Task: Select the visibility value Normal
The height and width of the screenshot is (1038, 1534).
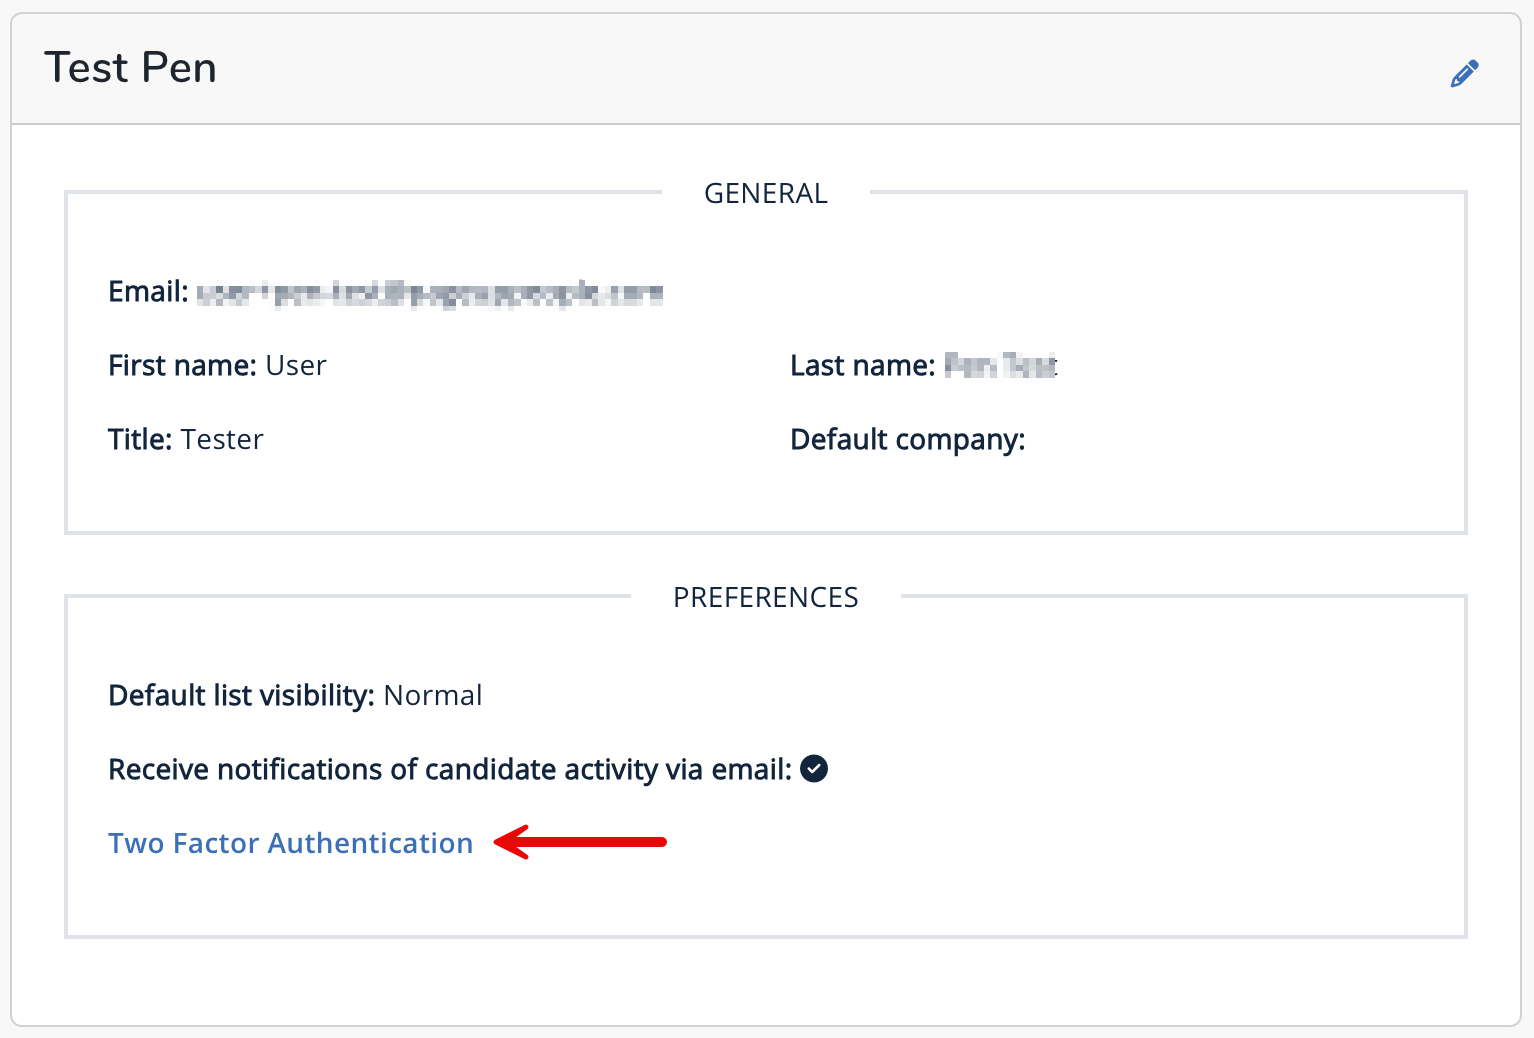Action: point(433,696)
